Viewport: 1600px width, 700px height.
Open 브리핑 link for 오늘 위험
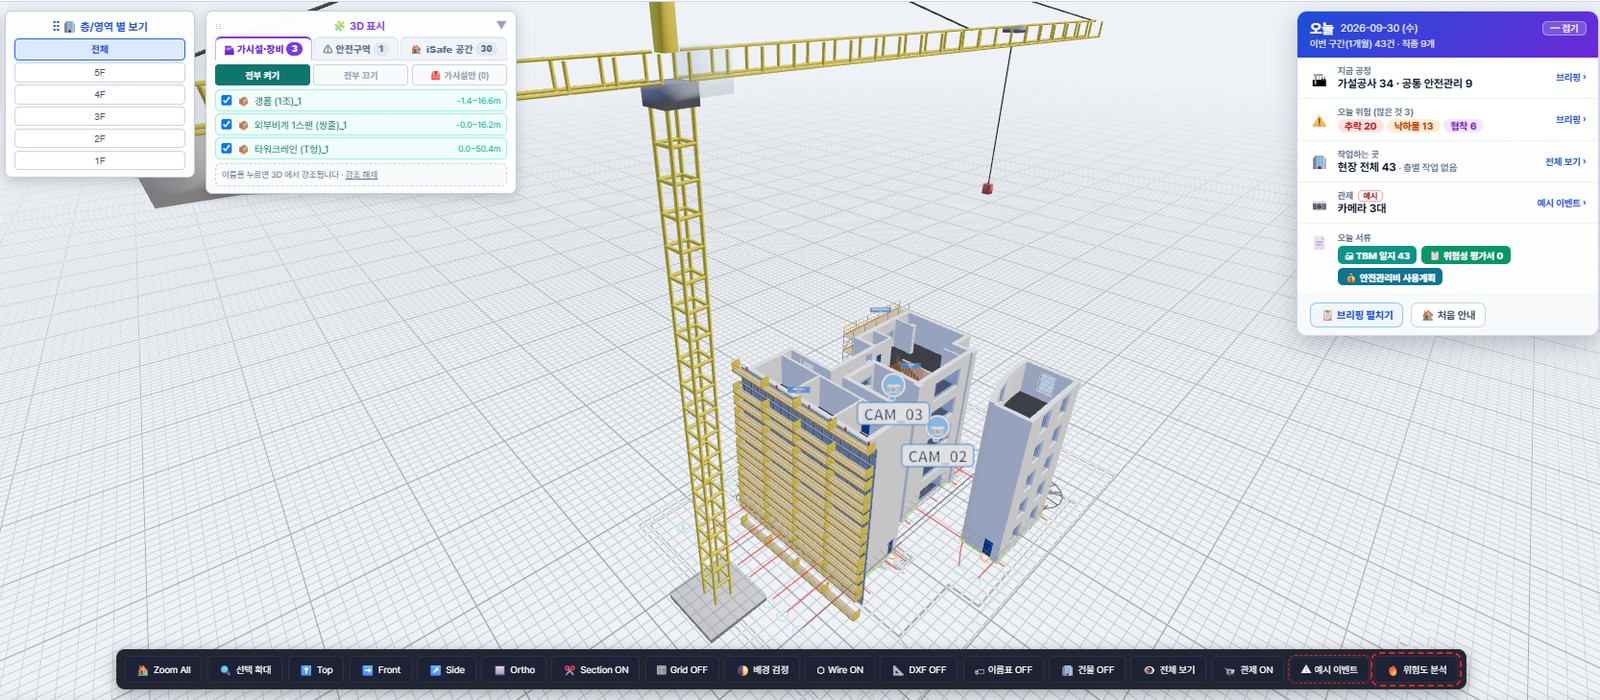pyautogui.click(x=1570, y=119)
